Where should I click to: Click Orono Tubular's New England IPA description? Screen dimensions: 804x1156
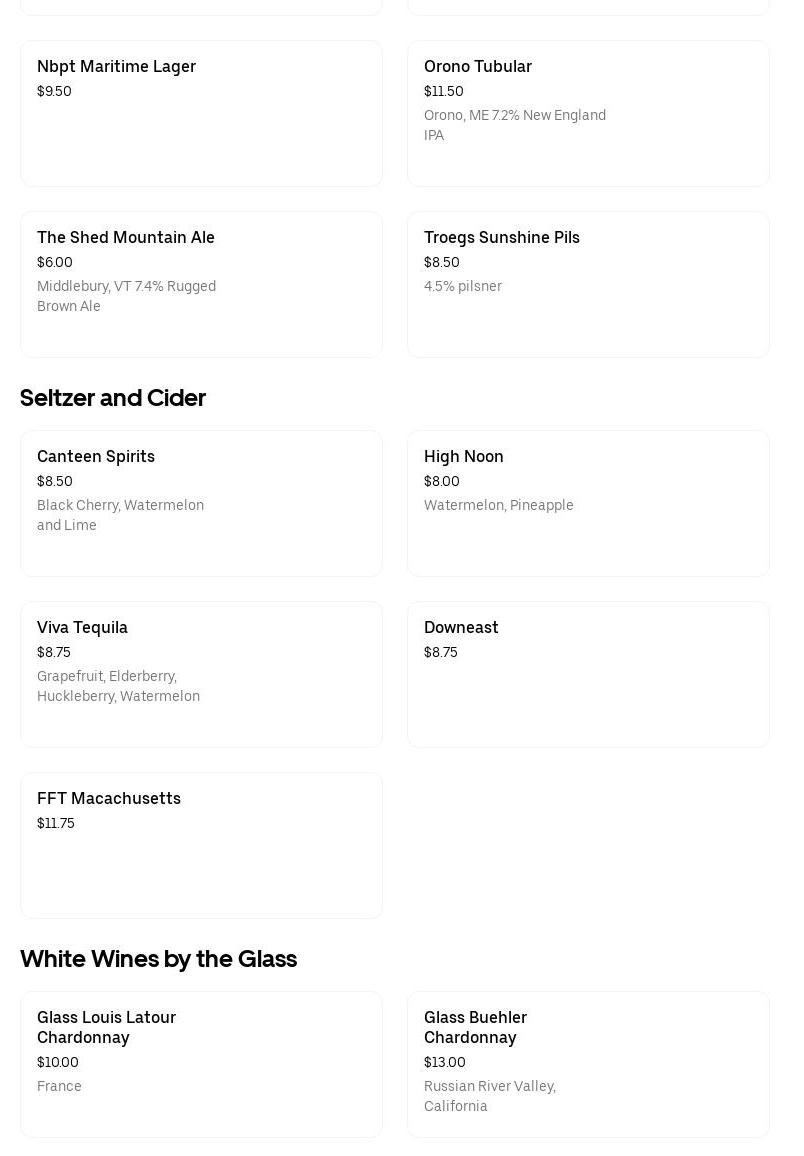click(x=514, y=125)
